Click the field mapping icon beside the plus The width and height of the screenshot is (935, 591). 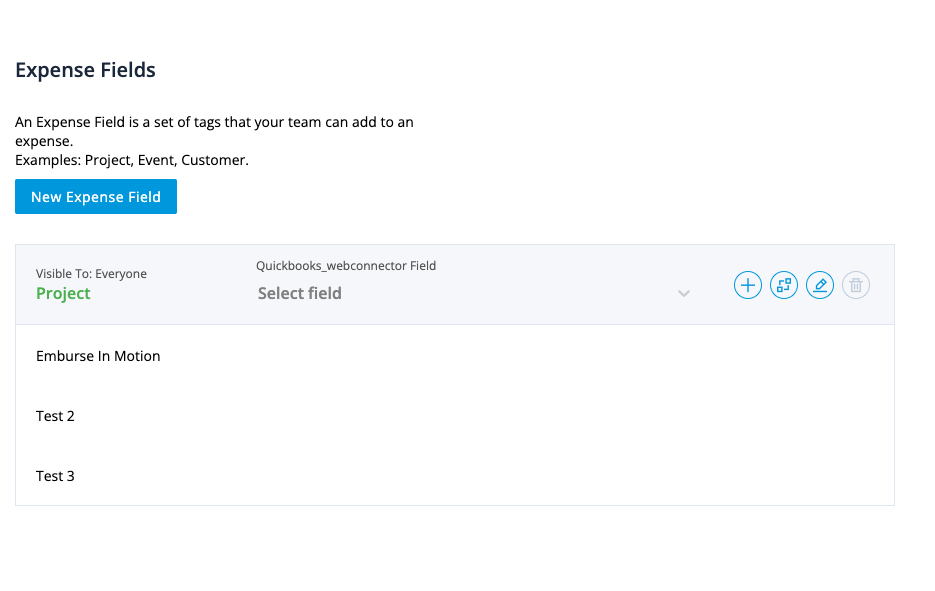(x=784, y=286)
